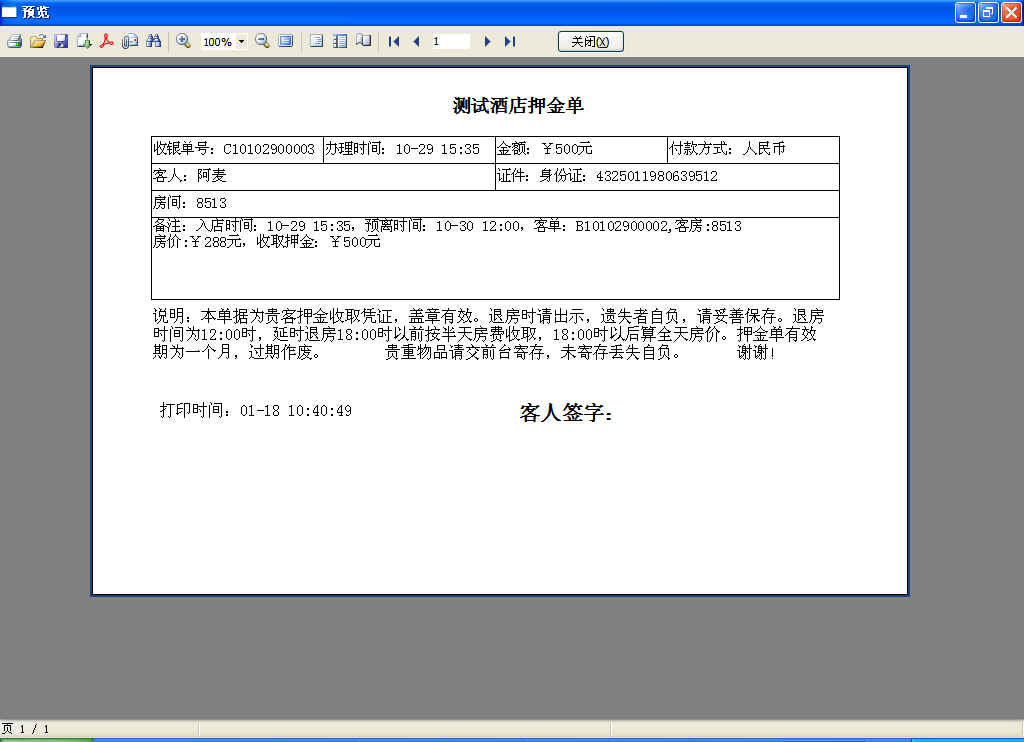Click the receipt number C10102900003

pyautogui.click(x=269, y=149)
